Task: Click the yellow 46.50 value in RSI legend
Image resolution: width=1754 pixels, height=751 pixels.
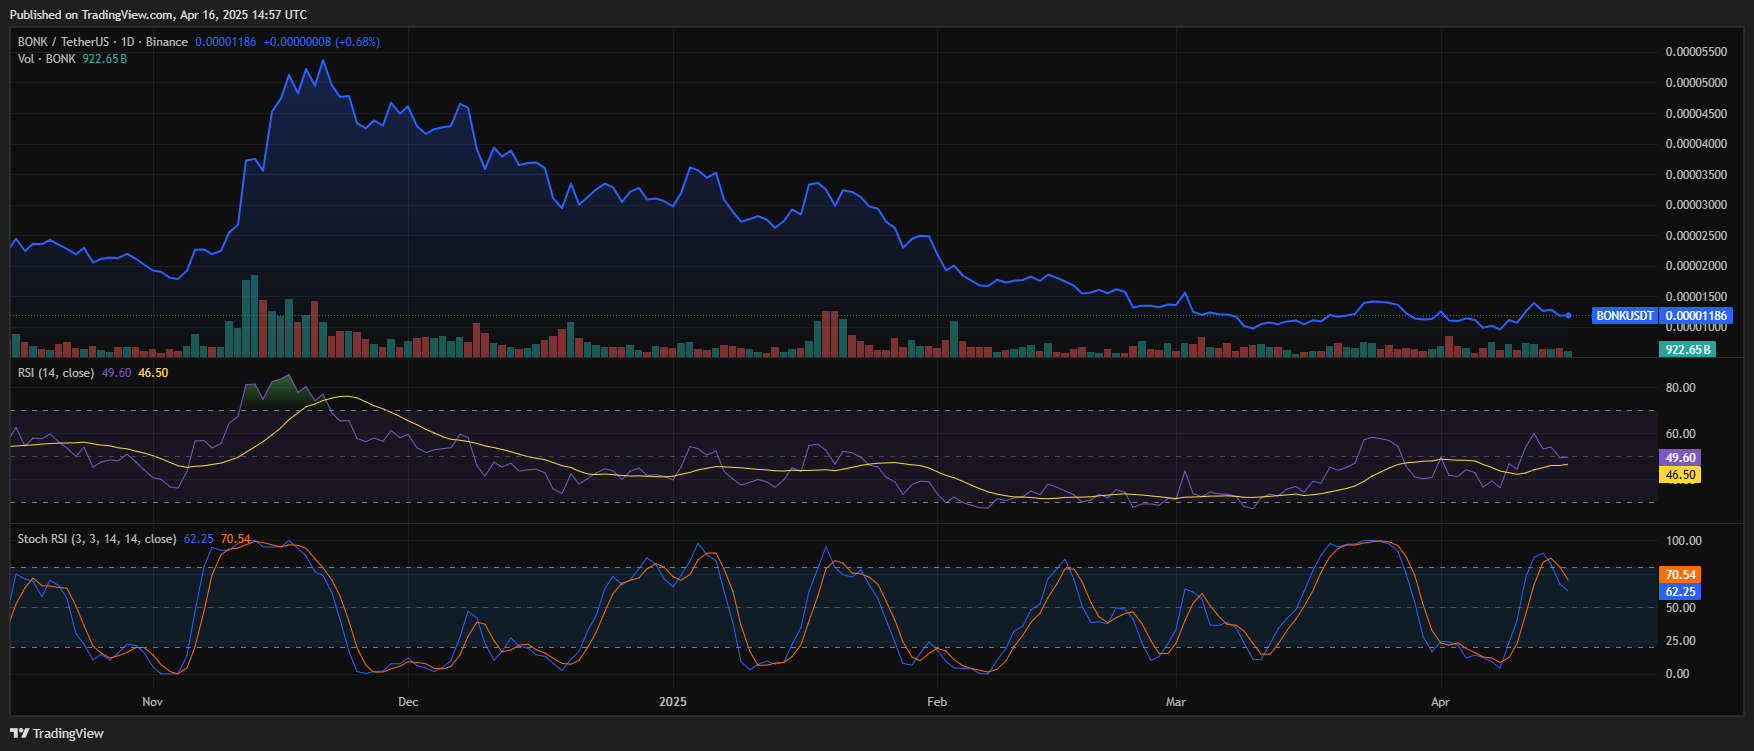Action: 153,373
